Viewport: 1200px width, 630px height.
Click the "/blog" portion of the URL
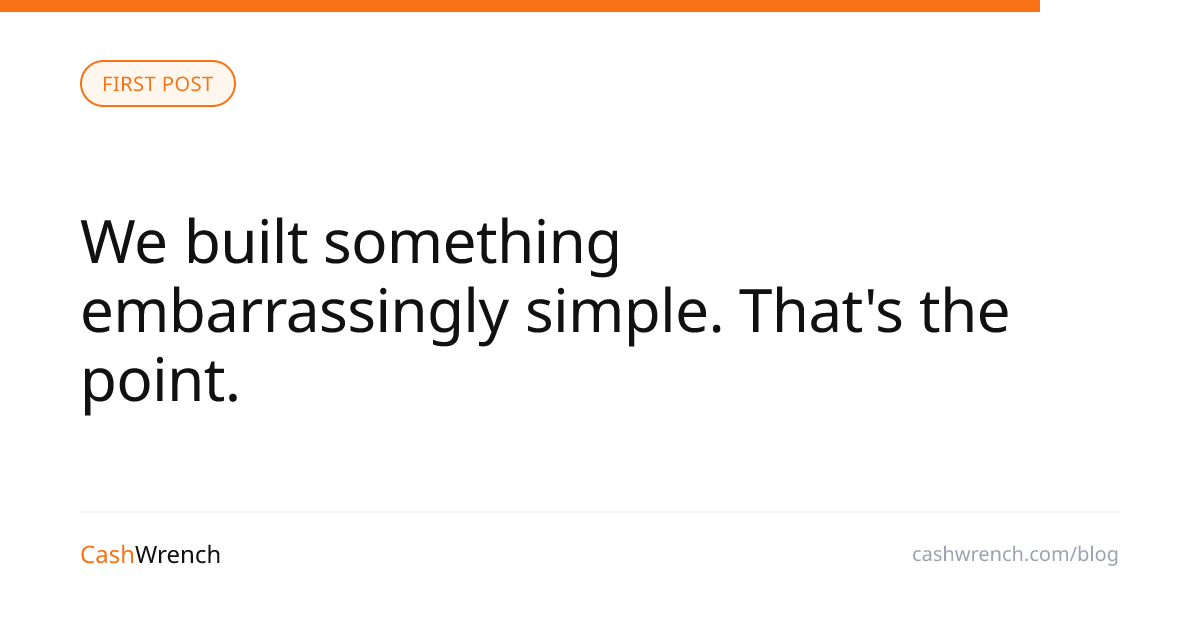[1095, 554]
